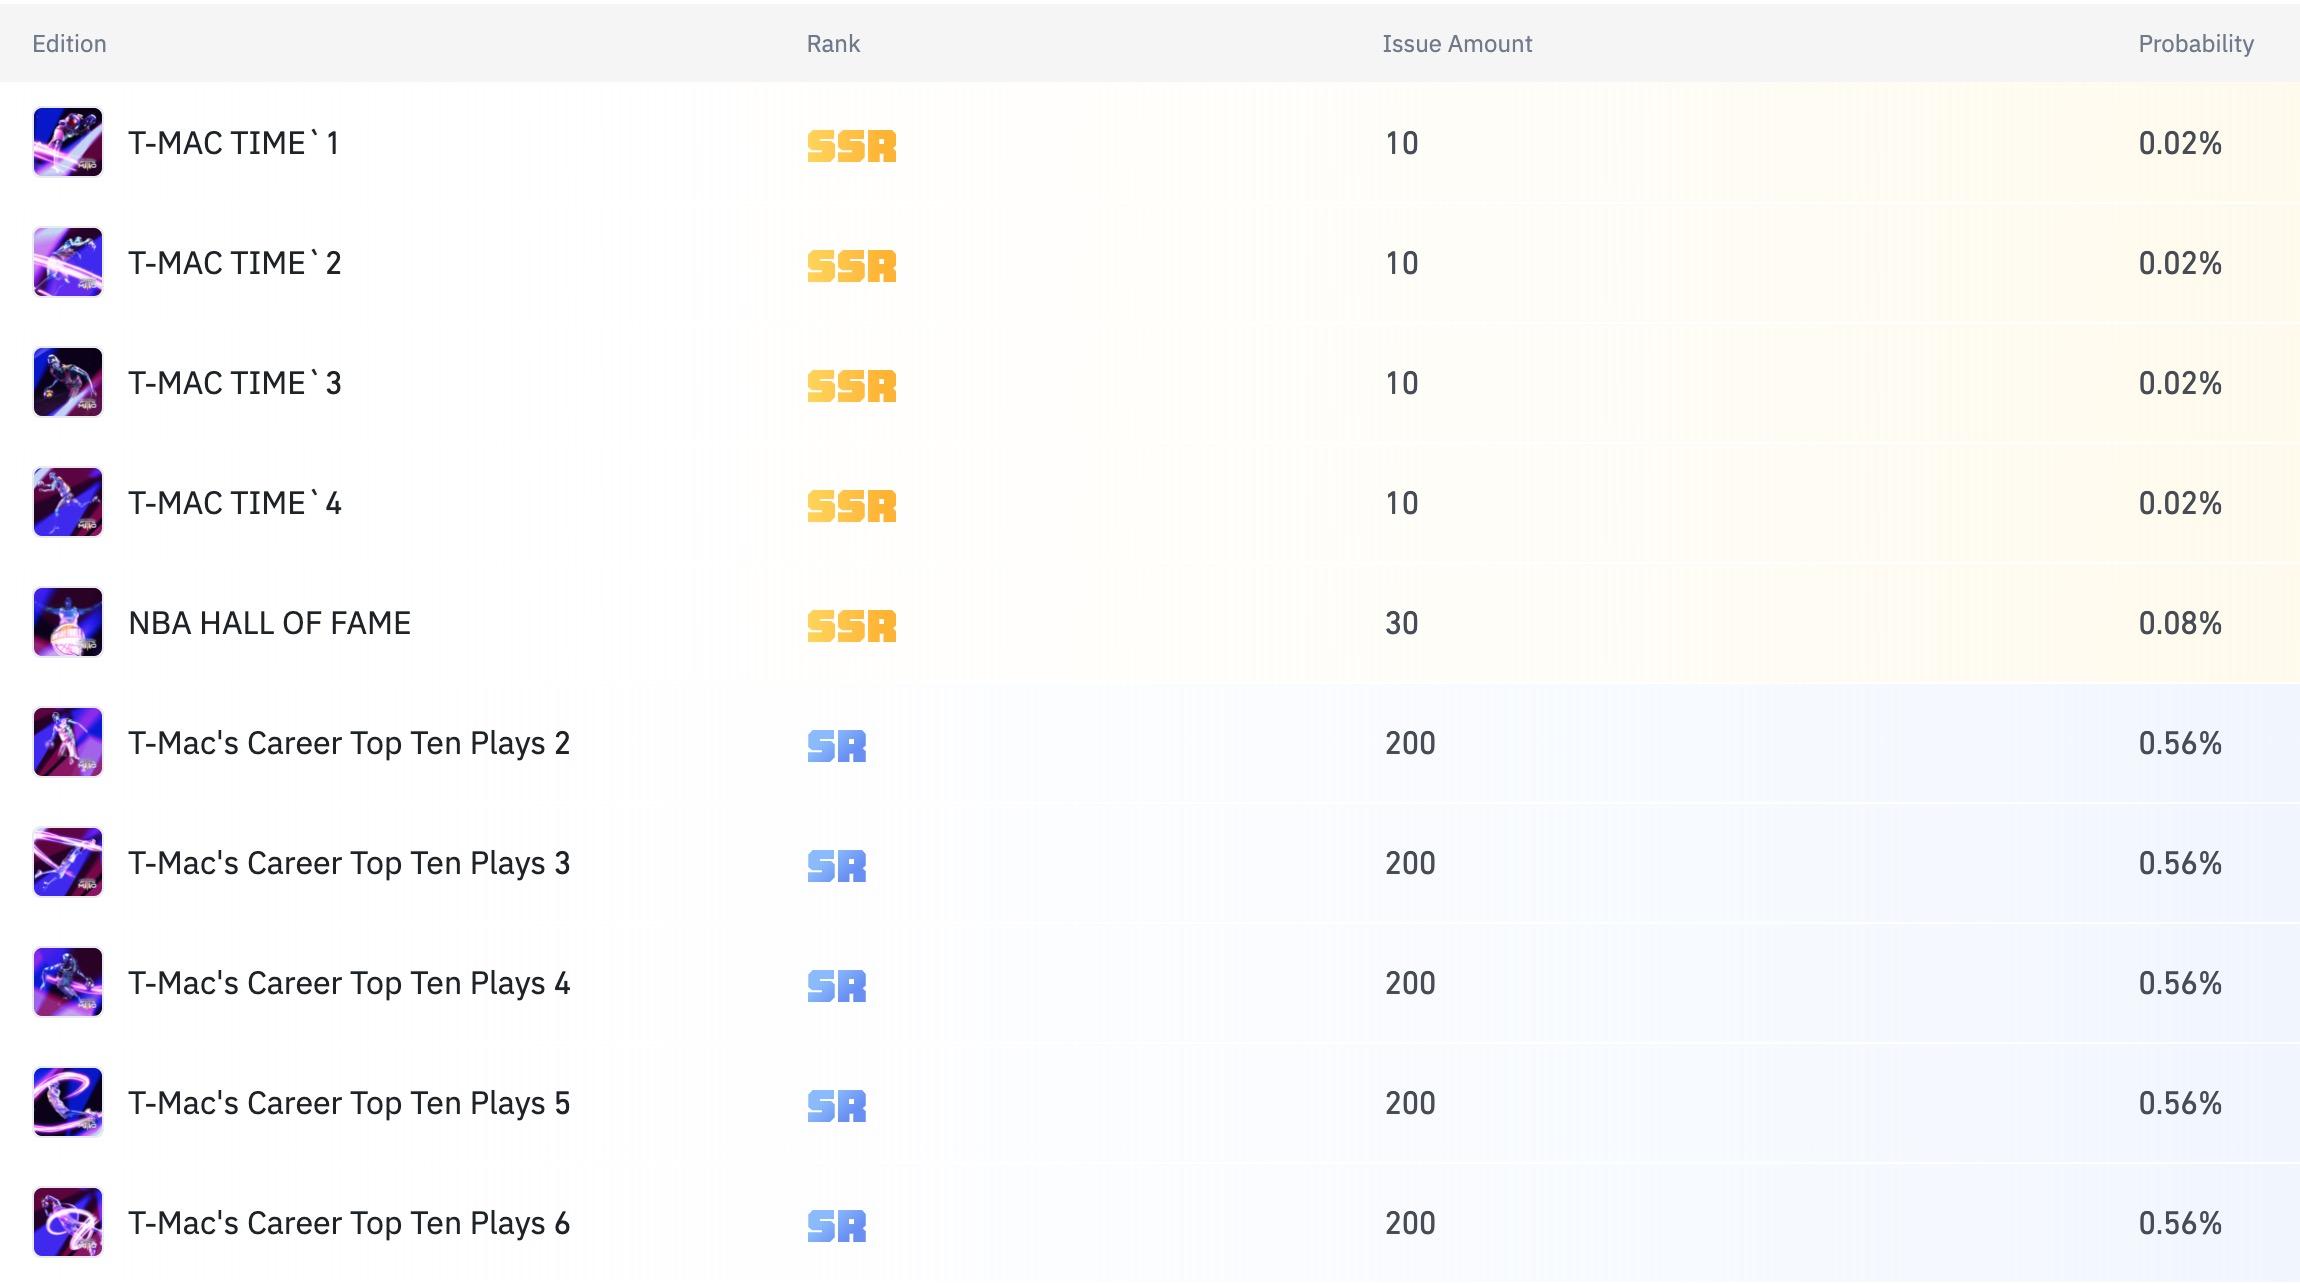Click the SSR badge for T-MAC TIME`1
Image resolution: width=2300 pixels, height=1284 pixels.
pos(851,146)
